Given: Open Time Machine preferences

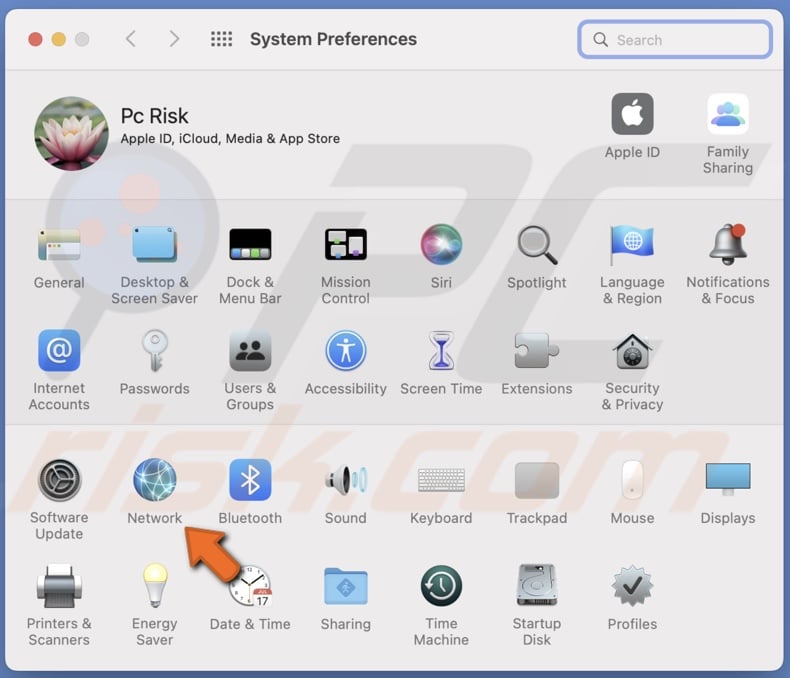Looking at the screenshot, I should (441, 586).
